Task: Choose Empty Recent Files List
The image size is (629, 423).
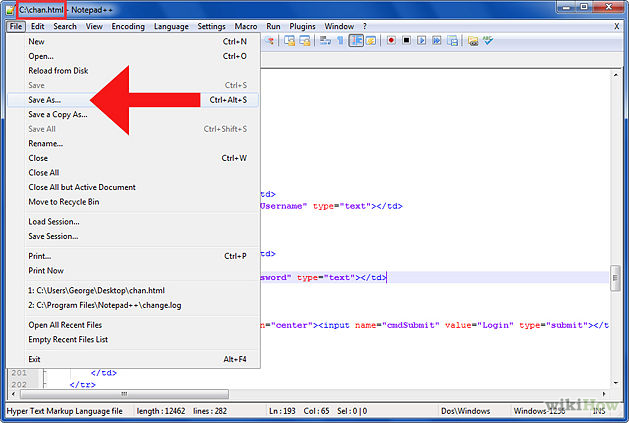Action: click(x=133, y=340)
